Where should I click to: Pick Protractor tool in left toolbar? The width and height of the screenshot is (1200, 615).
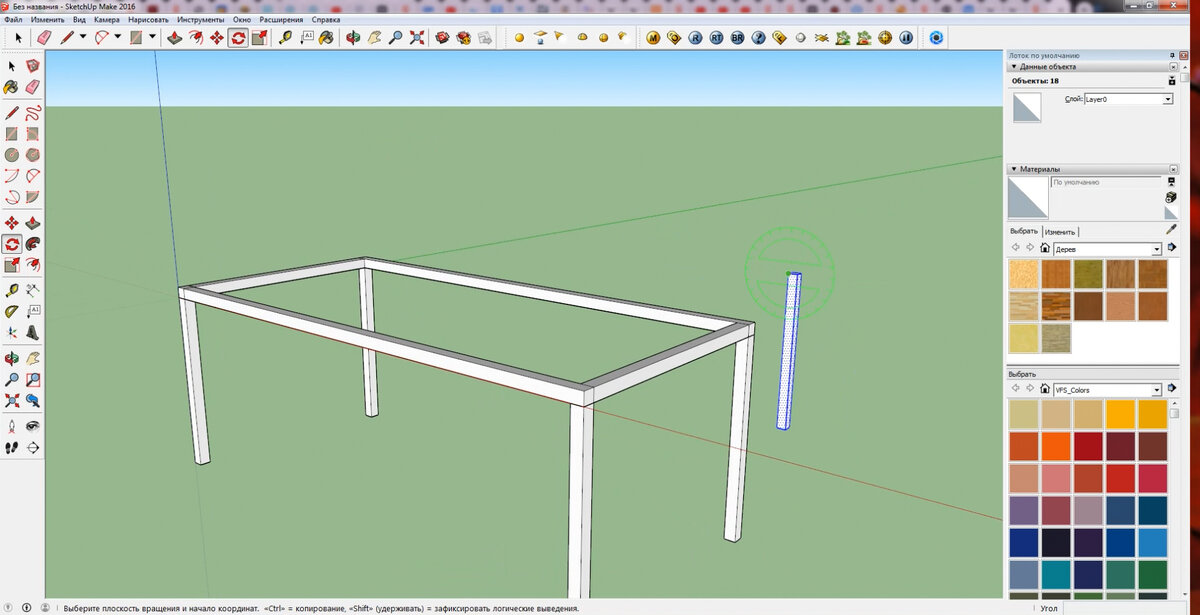pyautogui.click(x=12, y=310)
